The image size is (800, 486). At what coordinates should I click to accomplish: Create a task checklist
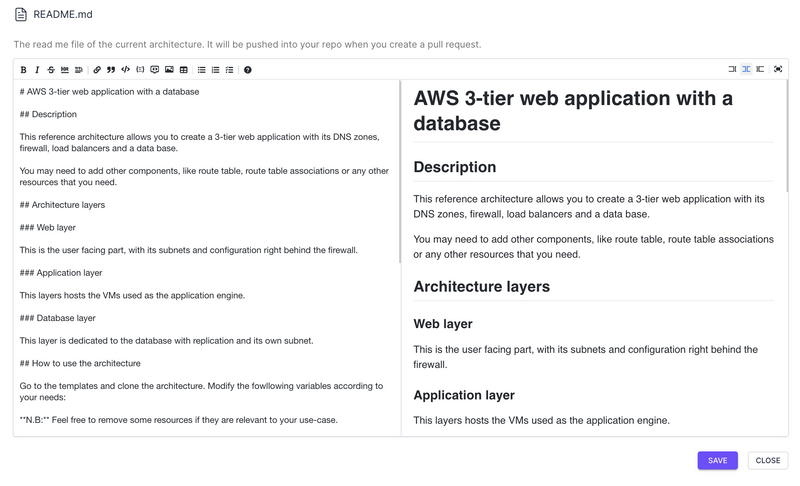[230, 70]
